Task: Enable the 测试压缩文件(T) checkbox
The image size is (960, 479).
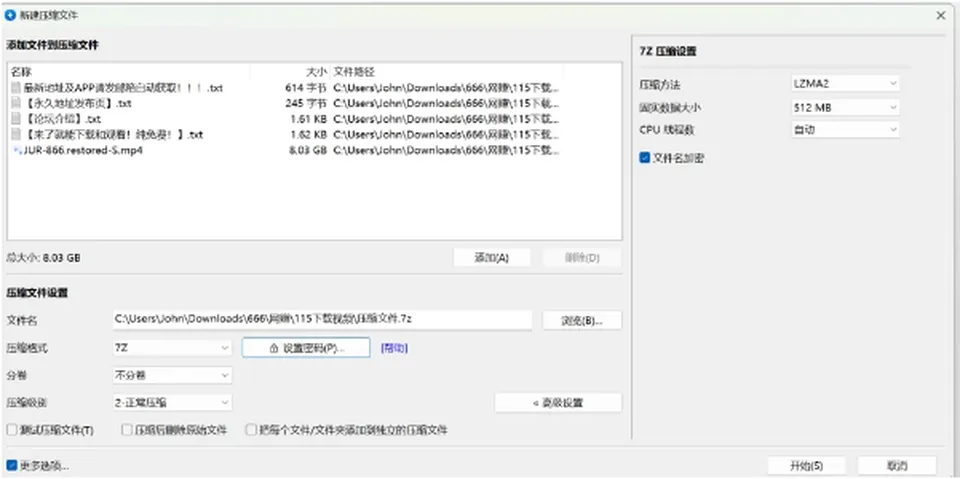Action: click(x=12, y=430)
